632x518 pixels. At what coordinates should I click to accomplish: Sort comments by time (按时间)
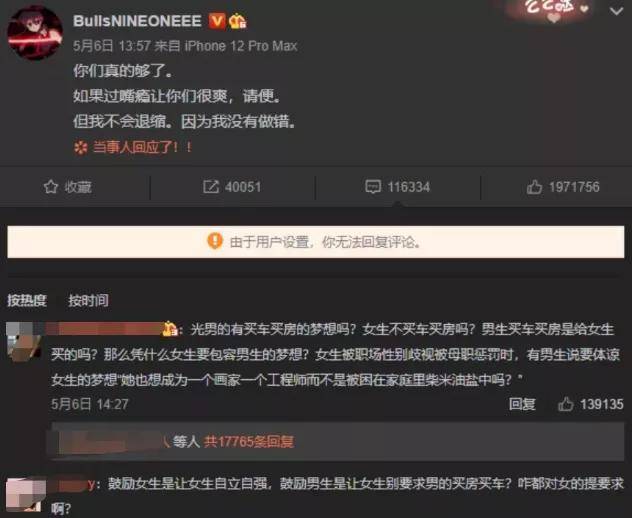tap(88, 300)
